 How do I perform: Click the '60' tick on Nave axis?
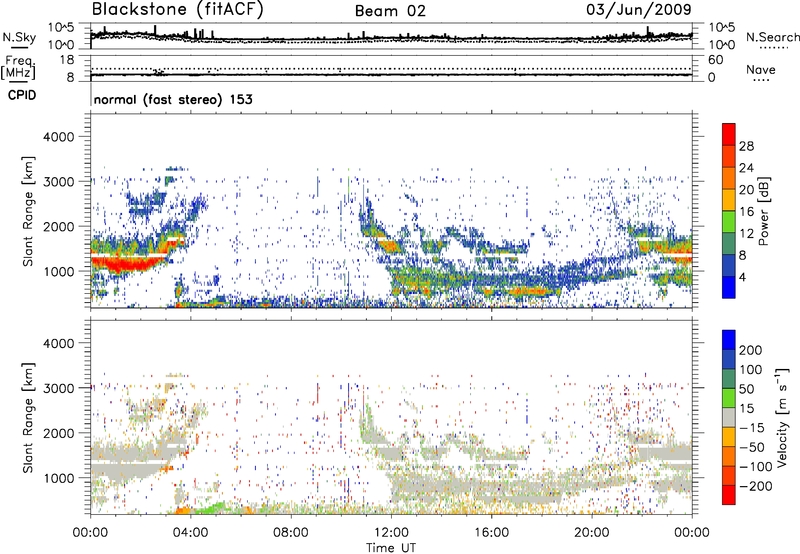715,60
